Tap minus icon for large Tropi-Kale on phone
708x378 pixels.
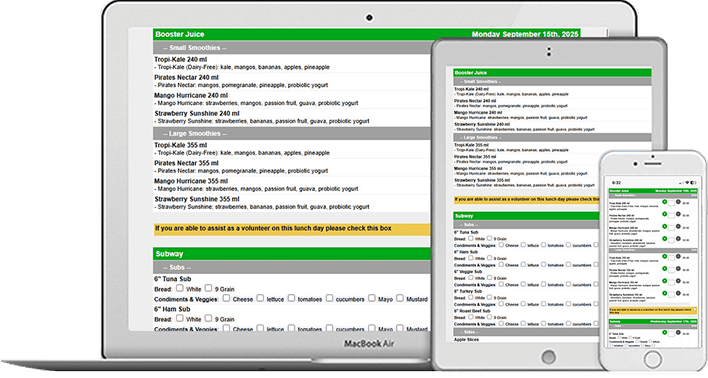click(678, 256)
